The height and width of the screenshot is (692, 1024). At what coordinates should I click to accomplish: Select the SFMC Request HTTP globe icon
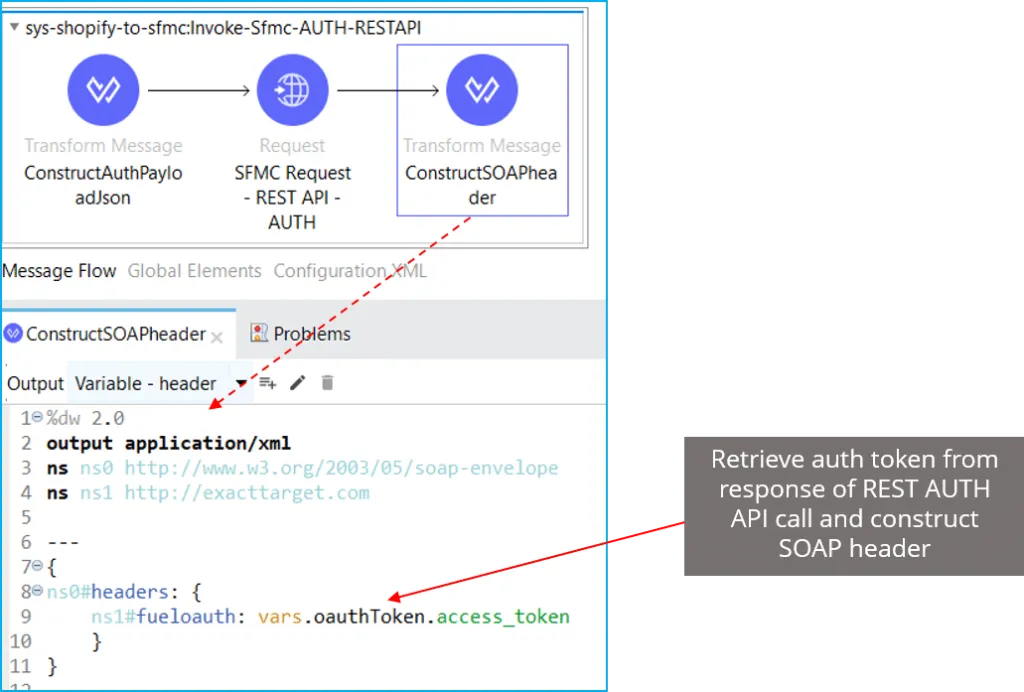coord(292,91)
